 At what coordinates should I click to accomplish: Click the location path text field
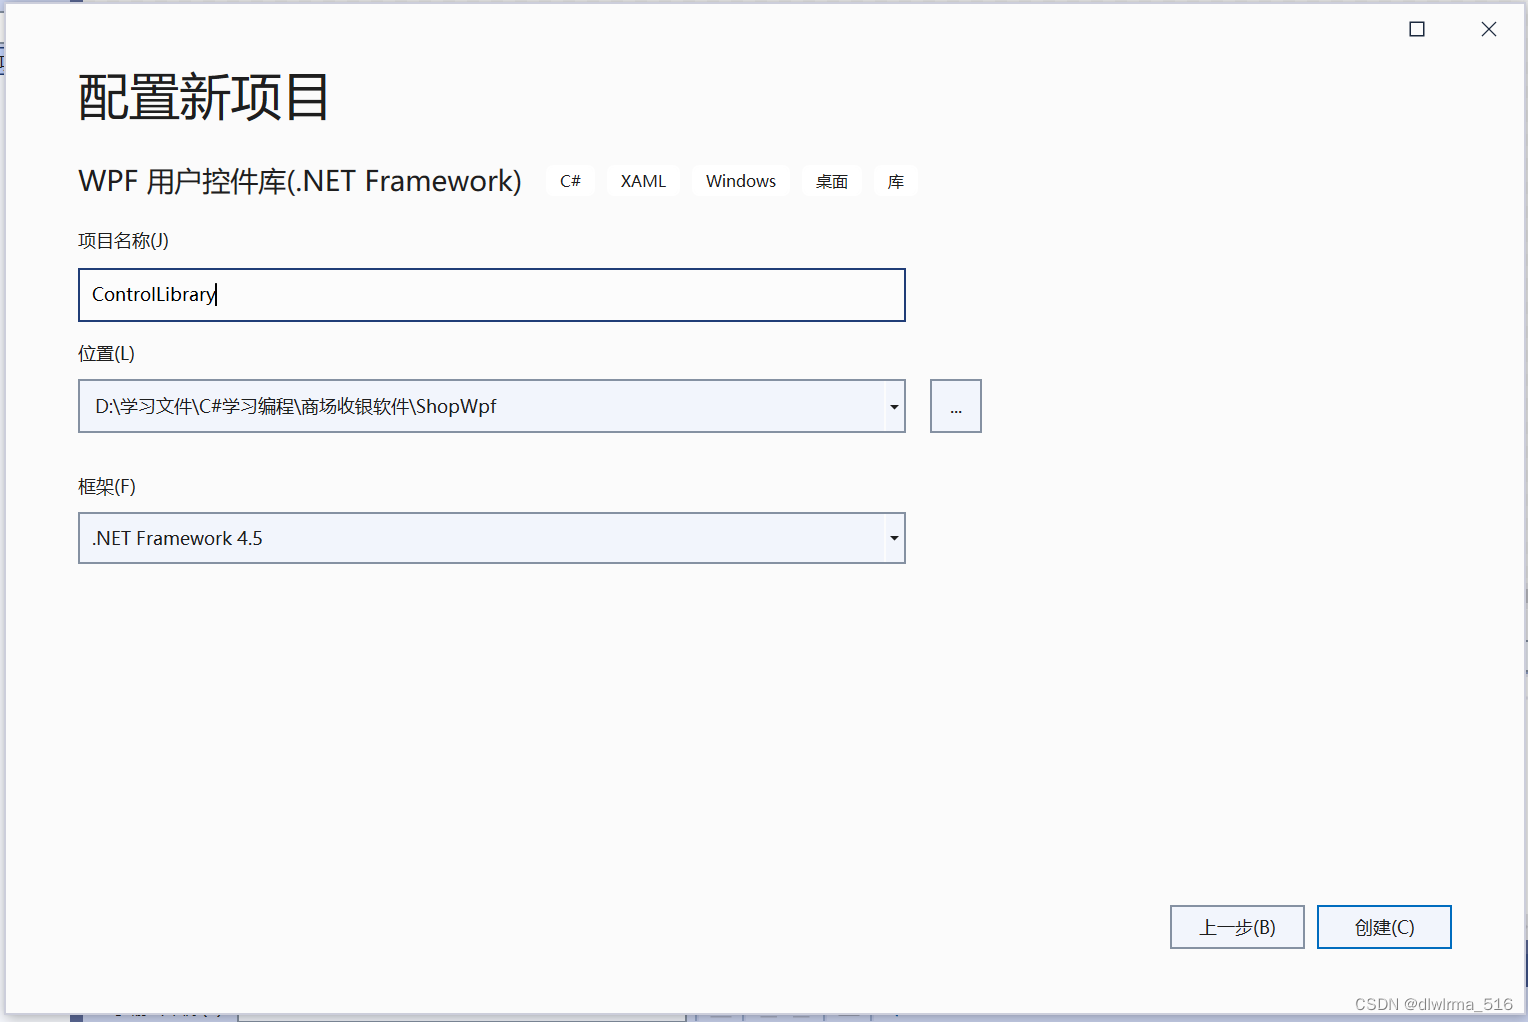pos(481,406)
